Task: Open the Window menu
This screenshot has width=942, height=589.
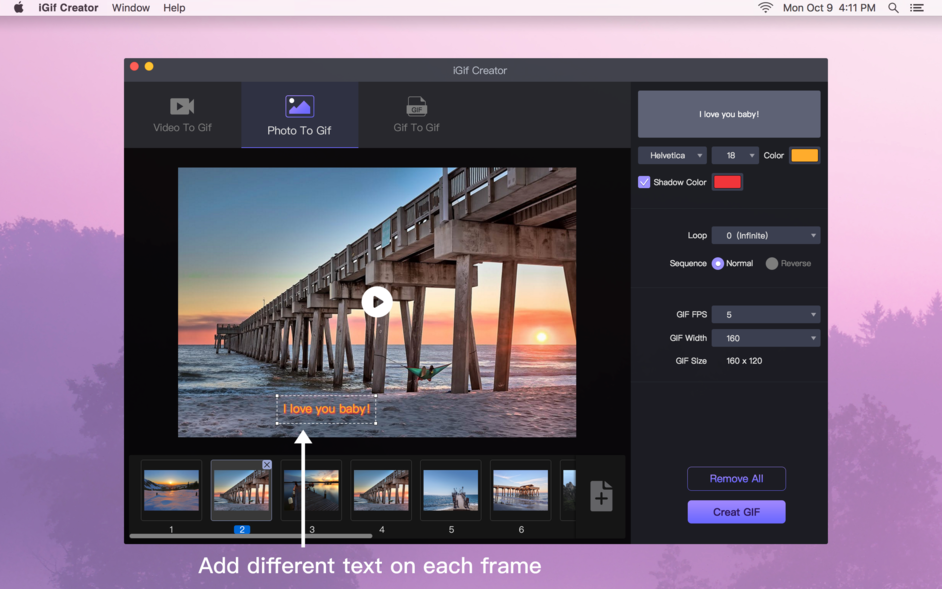Action: [x=130, y=7]
